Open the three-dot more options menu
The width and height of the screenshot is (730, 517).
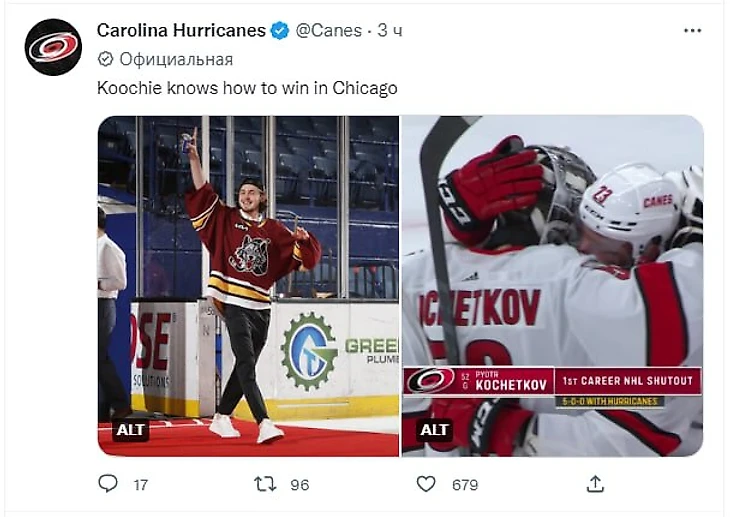pyautogui.click(x=692, y=31)
